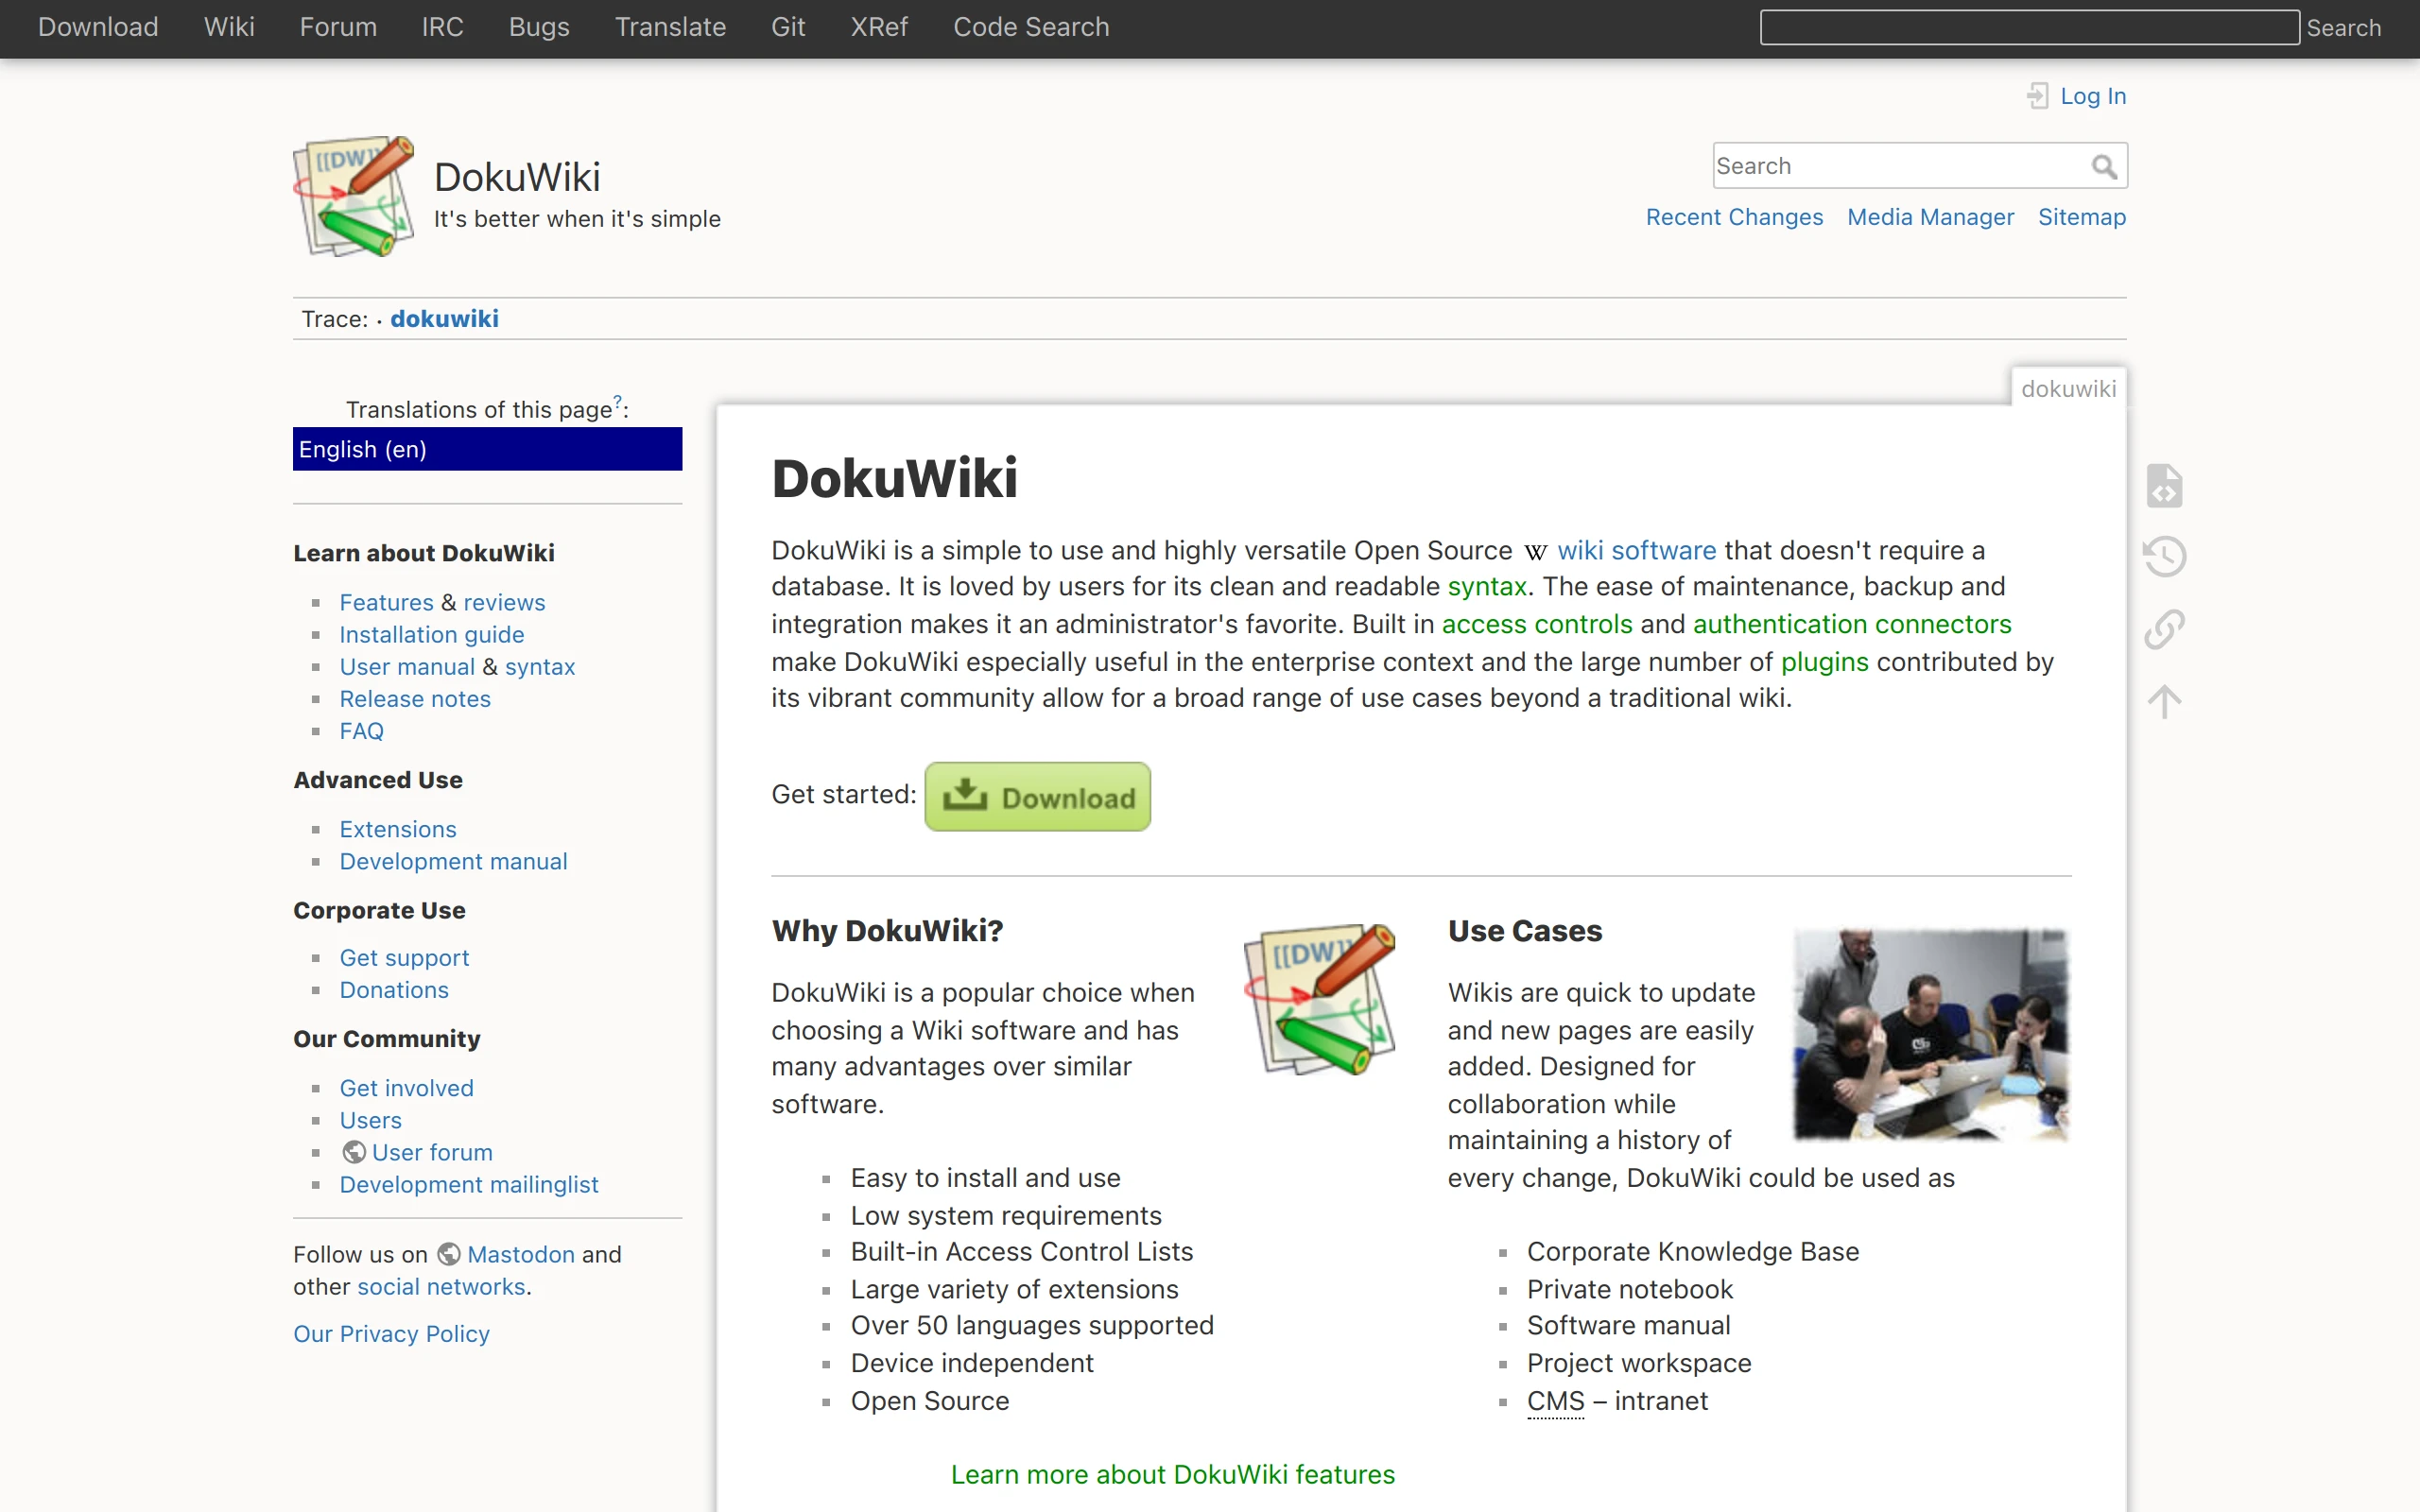Open the Translate page
This screenshot has width=2420, height=1512.
pos(670,27)
